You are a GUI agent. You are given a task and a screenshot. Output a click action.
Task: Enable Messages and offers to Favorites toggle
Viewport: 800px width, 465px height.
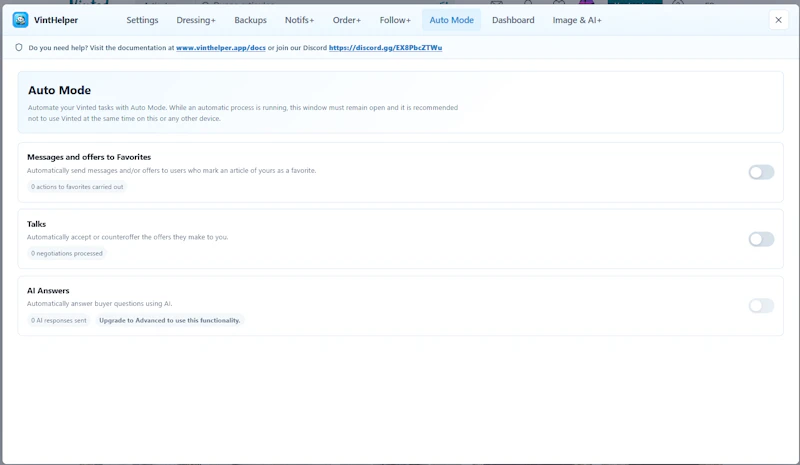(761, 173)
